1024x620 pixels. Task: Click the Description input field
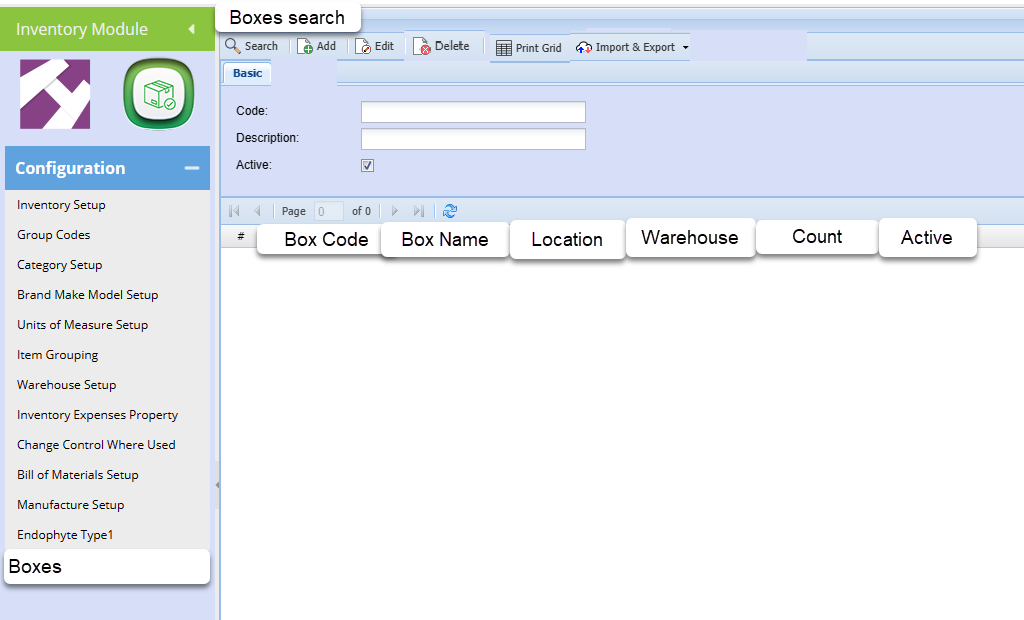coord(473,139)
